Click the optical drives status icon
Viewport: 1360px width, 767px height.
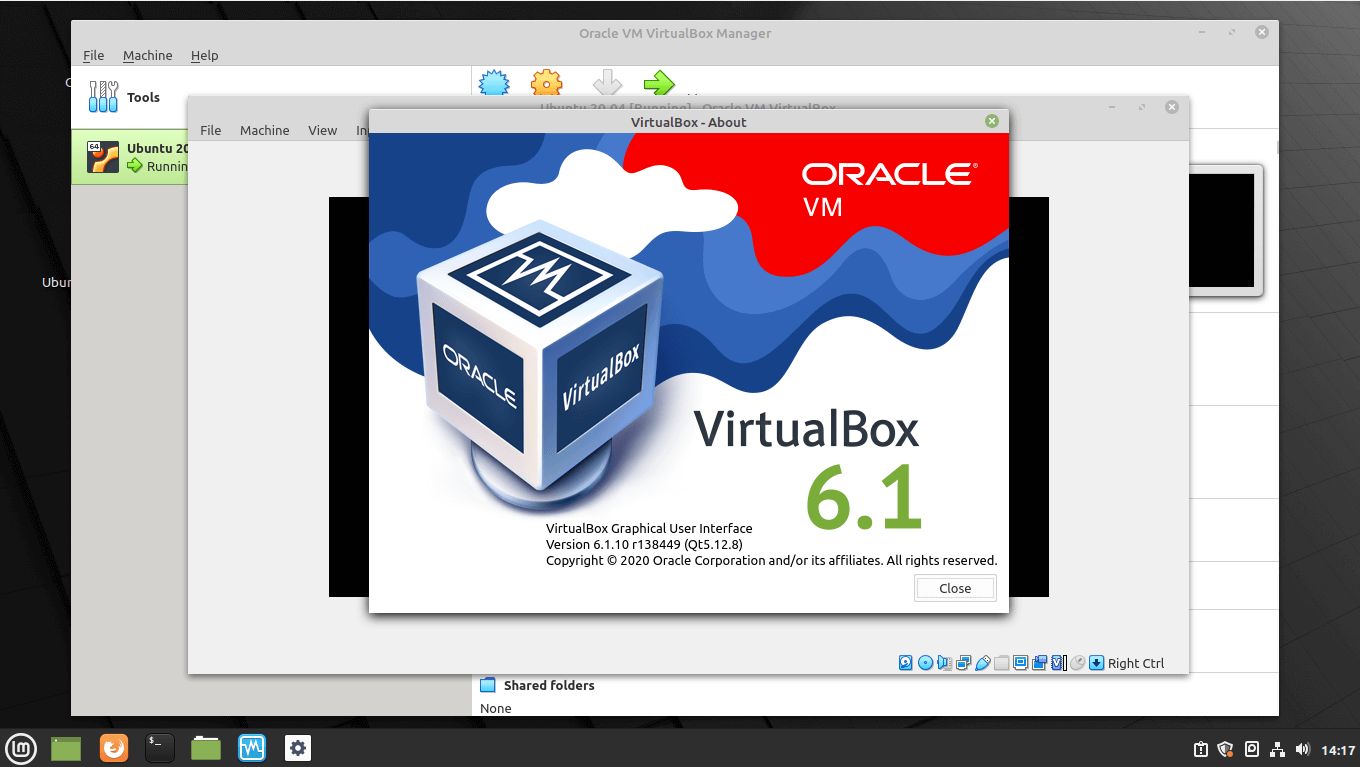[924, 662]
